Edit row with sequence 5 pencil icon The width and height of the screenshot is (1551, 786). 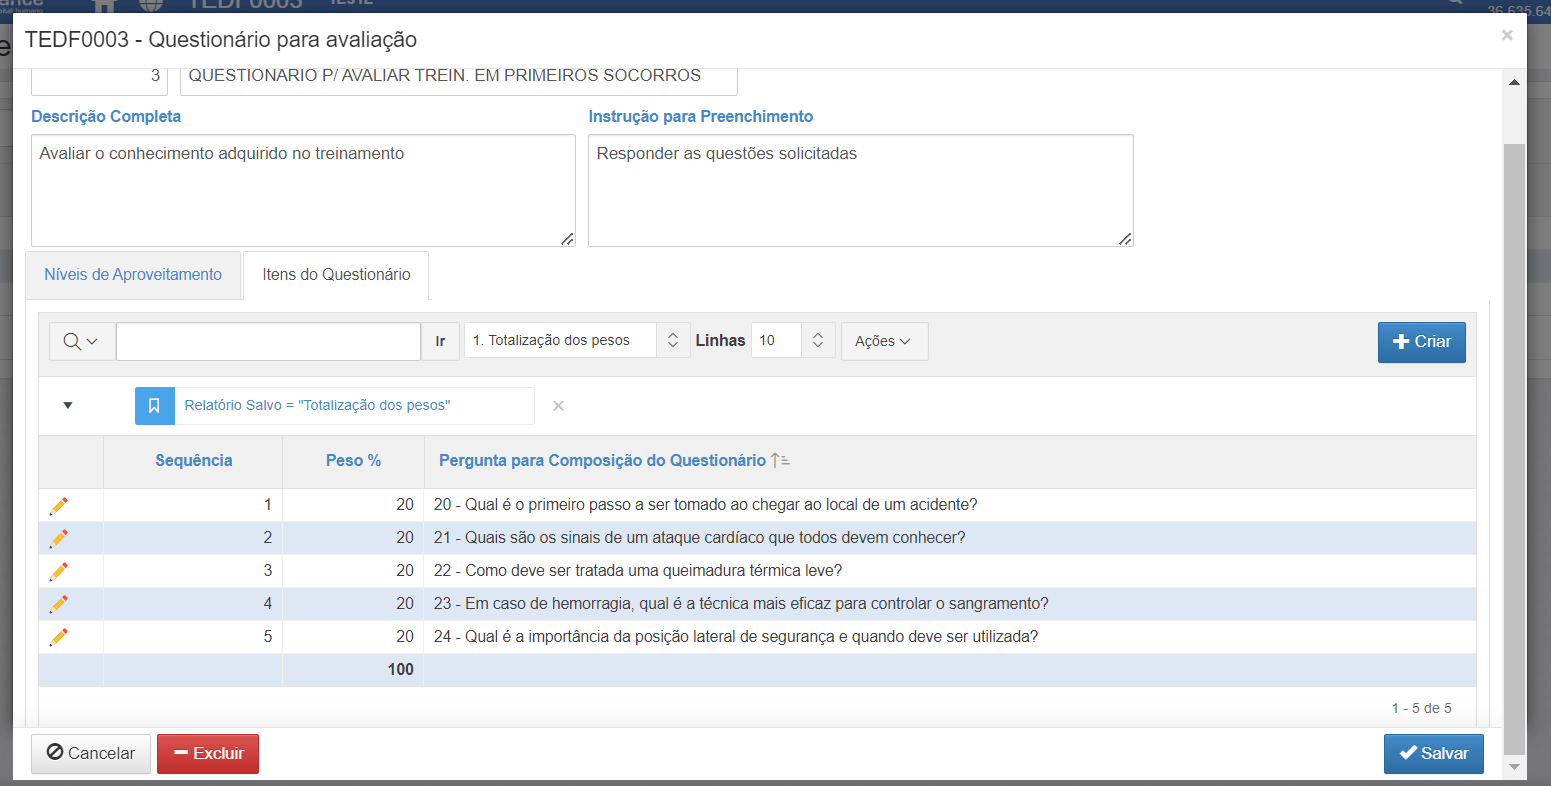coord(59,638)
